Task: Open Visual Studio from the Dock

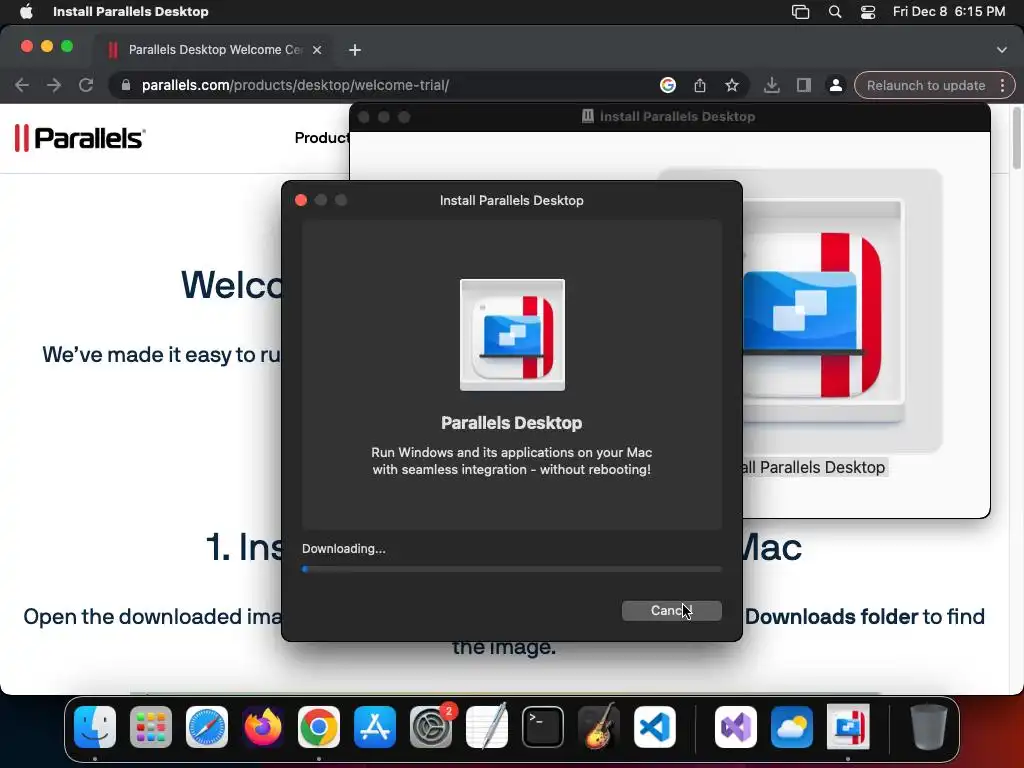Action: [x=736, y=727]
